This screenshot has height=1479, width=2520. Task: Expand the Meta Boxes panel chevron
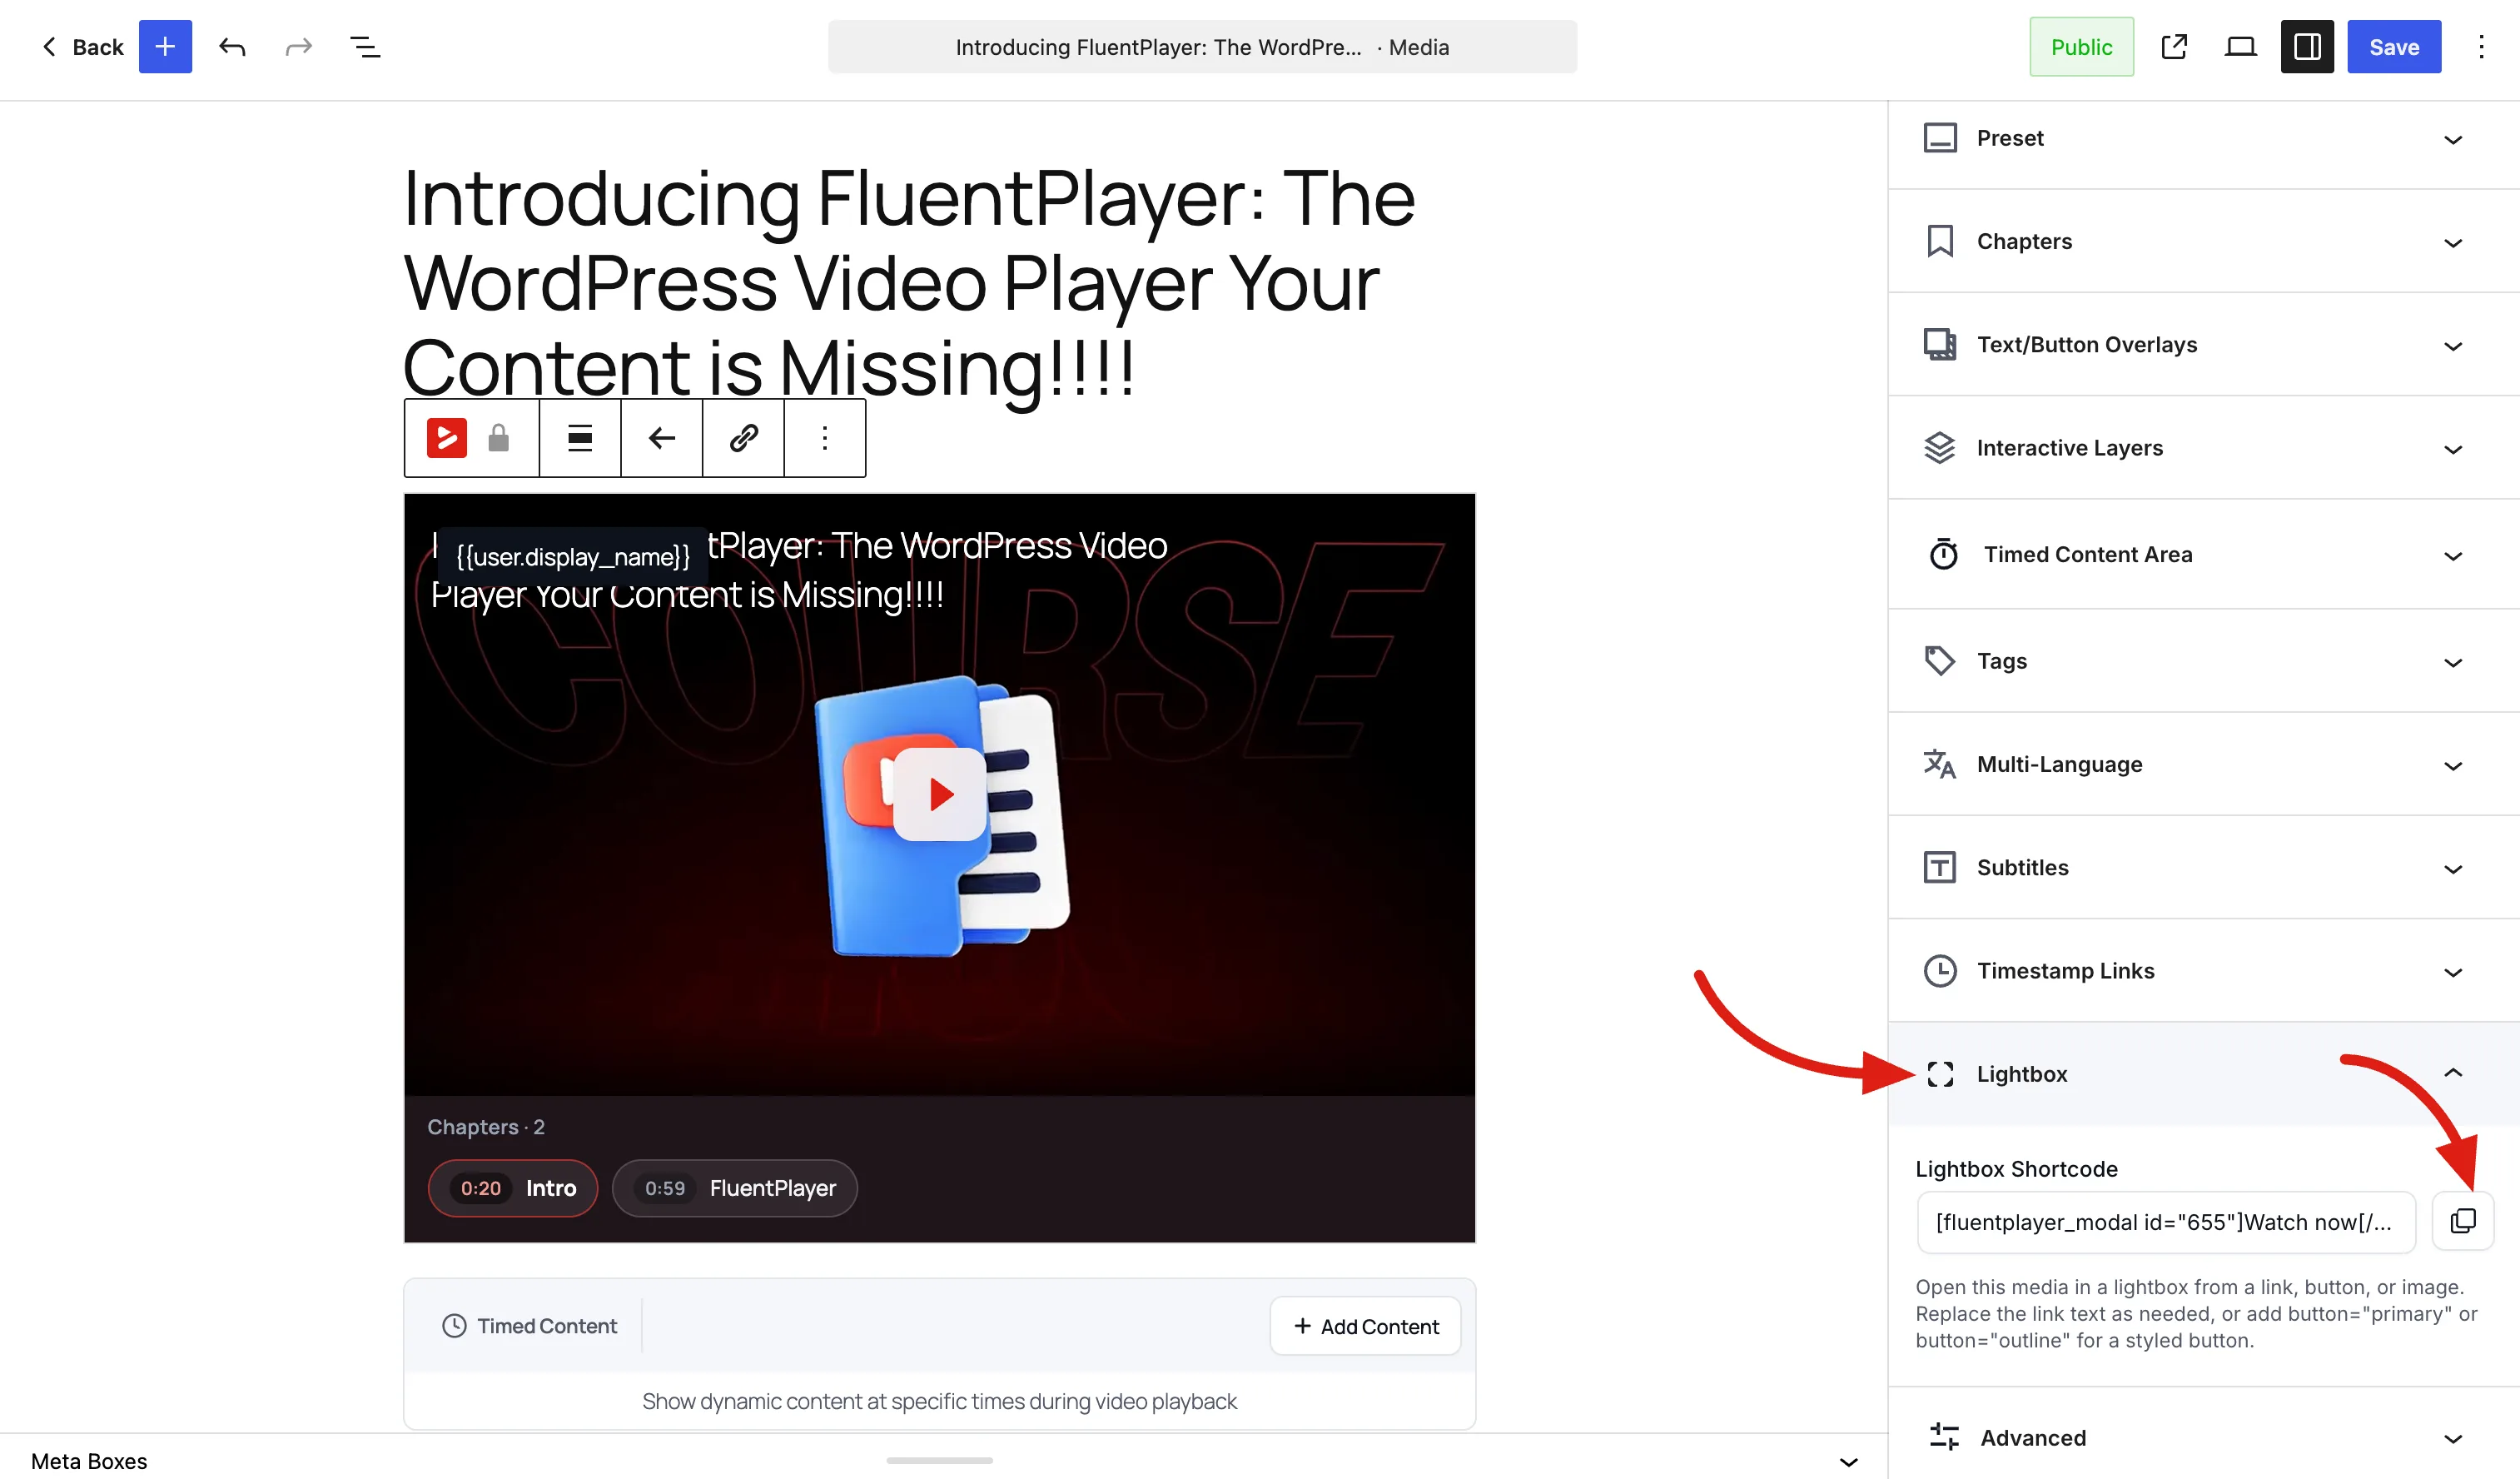[x=1849, y=1461]
